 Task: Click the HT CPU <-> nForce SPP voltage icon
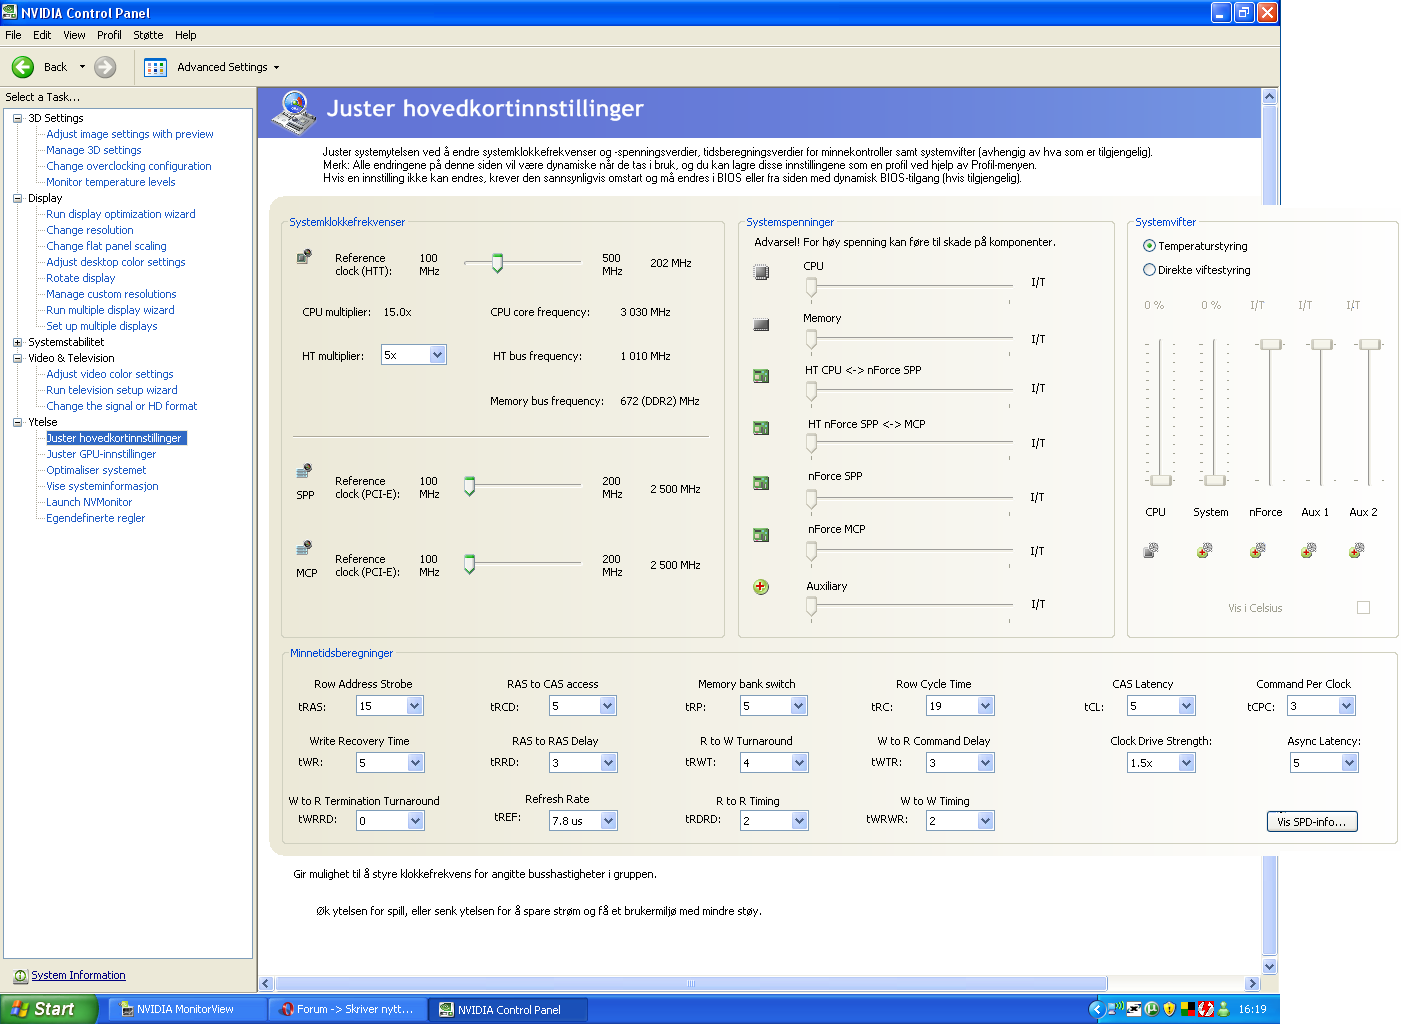click(761, 376)
